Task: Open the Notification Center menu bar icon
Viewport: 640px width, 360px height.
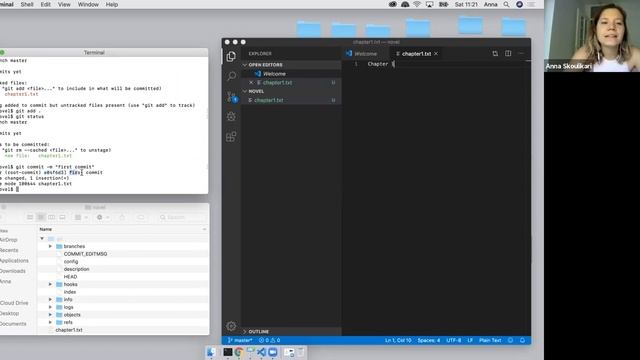Action: pyautogui.click(x=531, y=4)
